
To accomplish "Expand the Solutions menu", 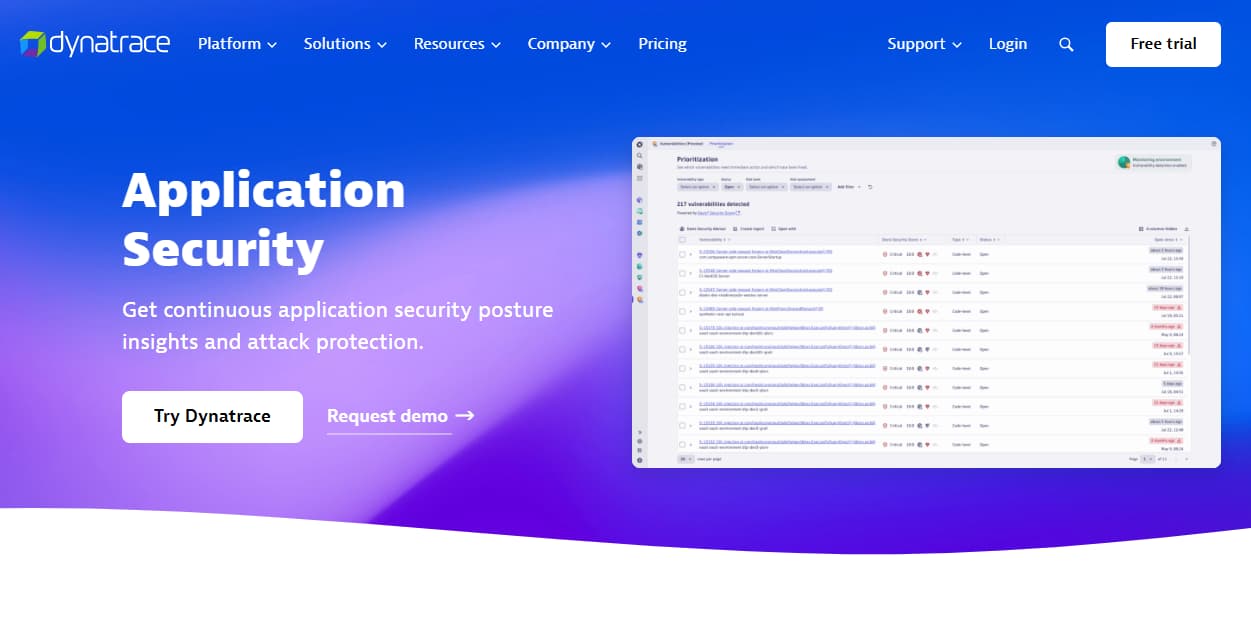I will tap(346, 44).
